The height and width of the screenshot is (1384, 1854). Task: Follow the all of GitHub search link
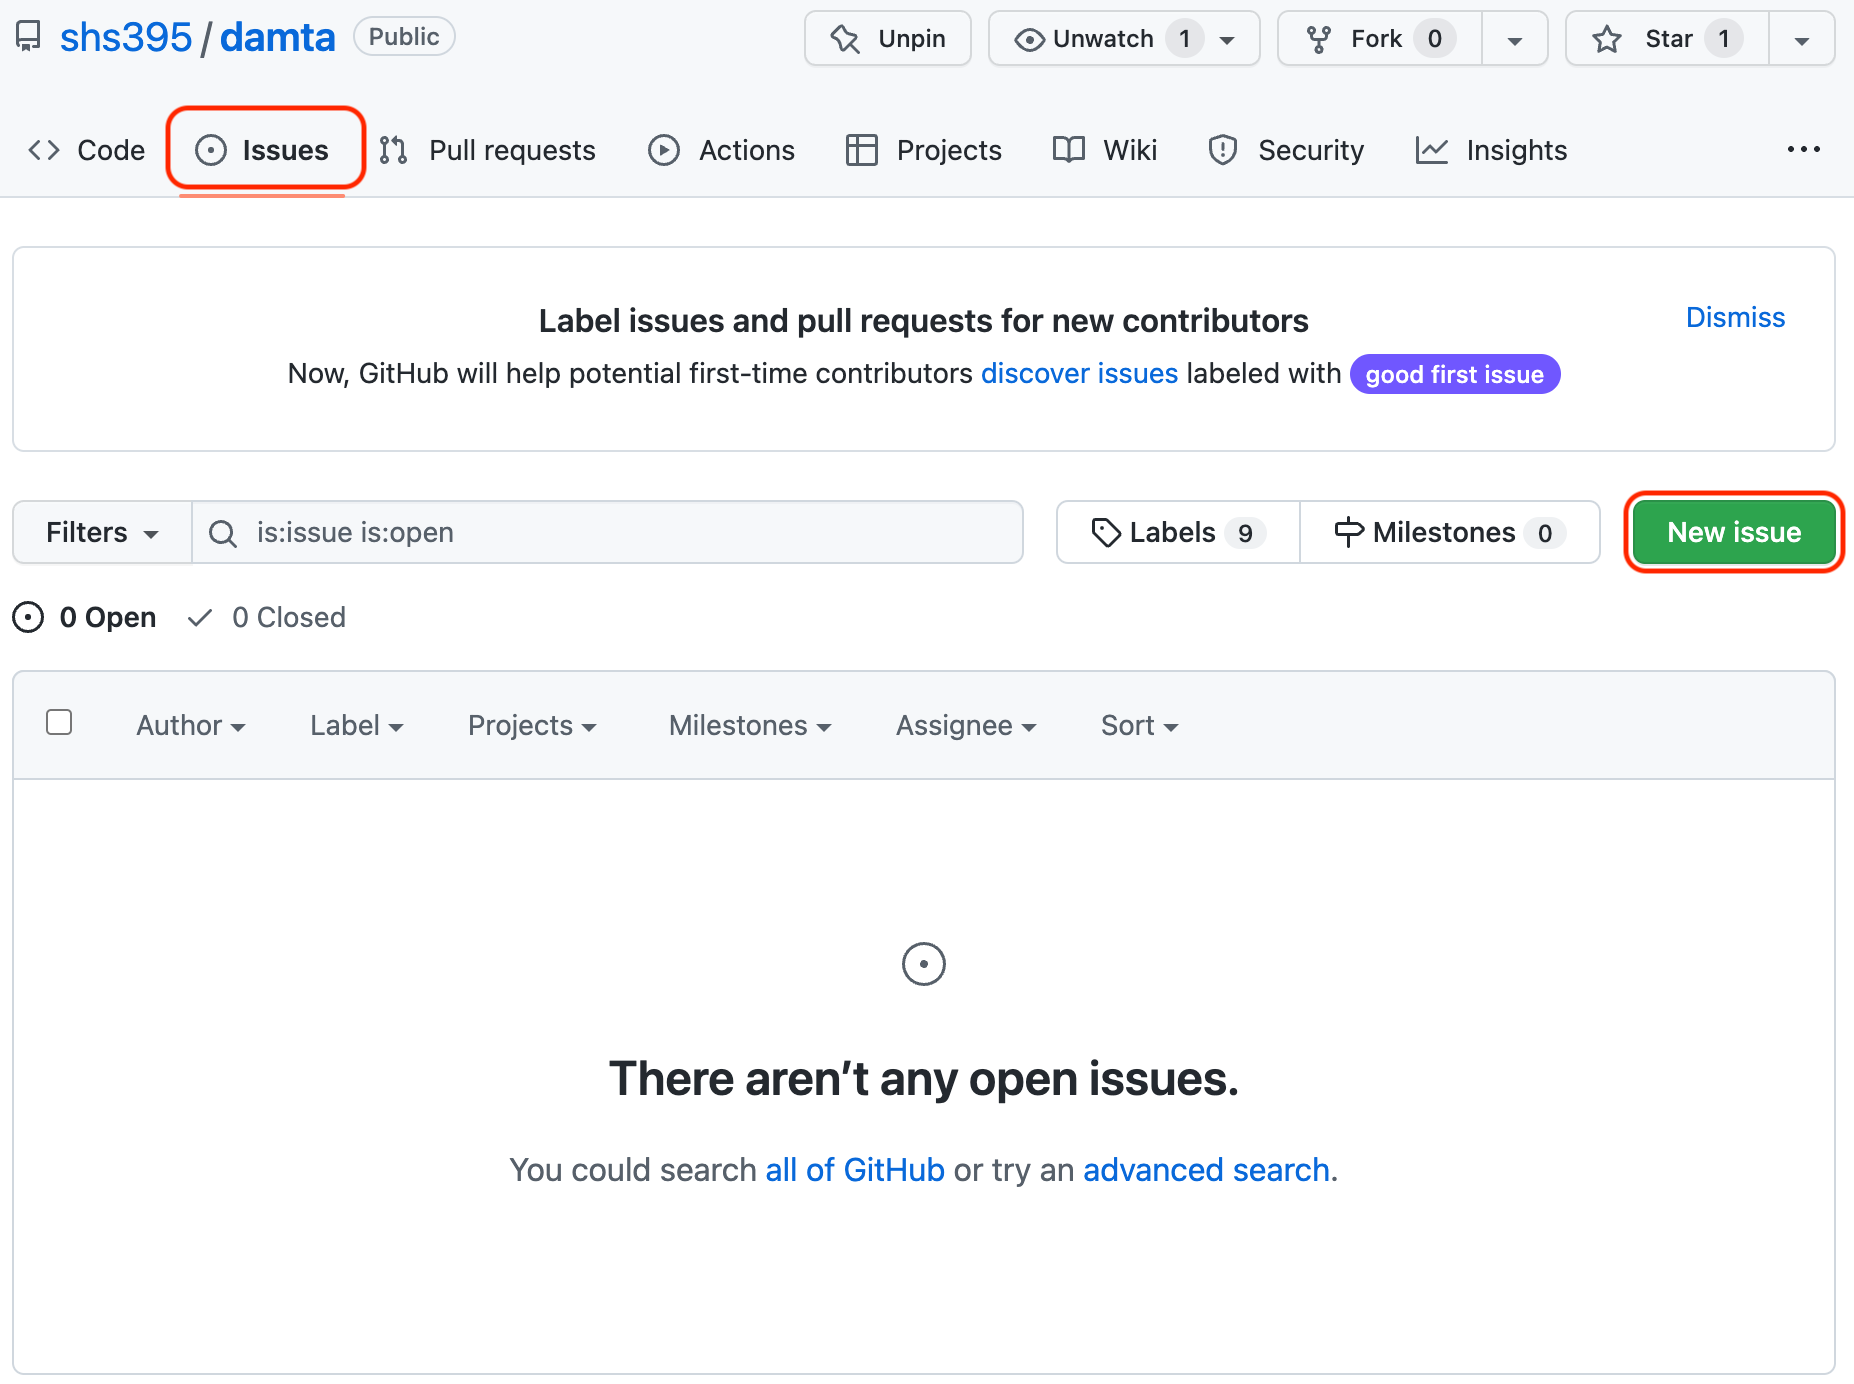pyautogui.click(x=855, y=1169)
